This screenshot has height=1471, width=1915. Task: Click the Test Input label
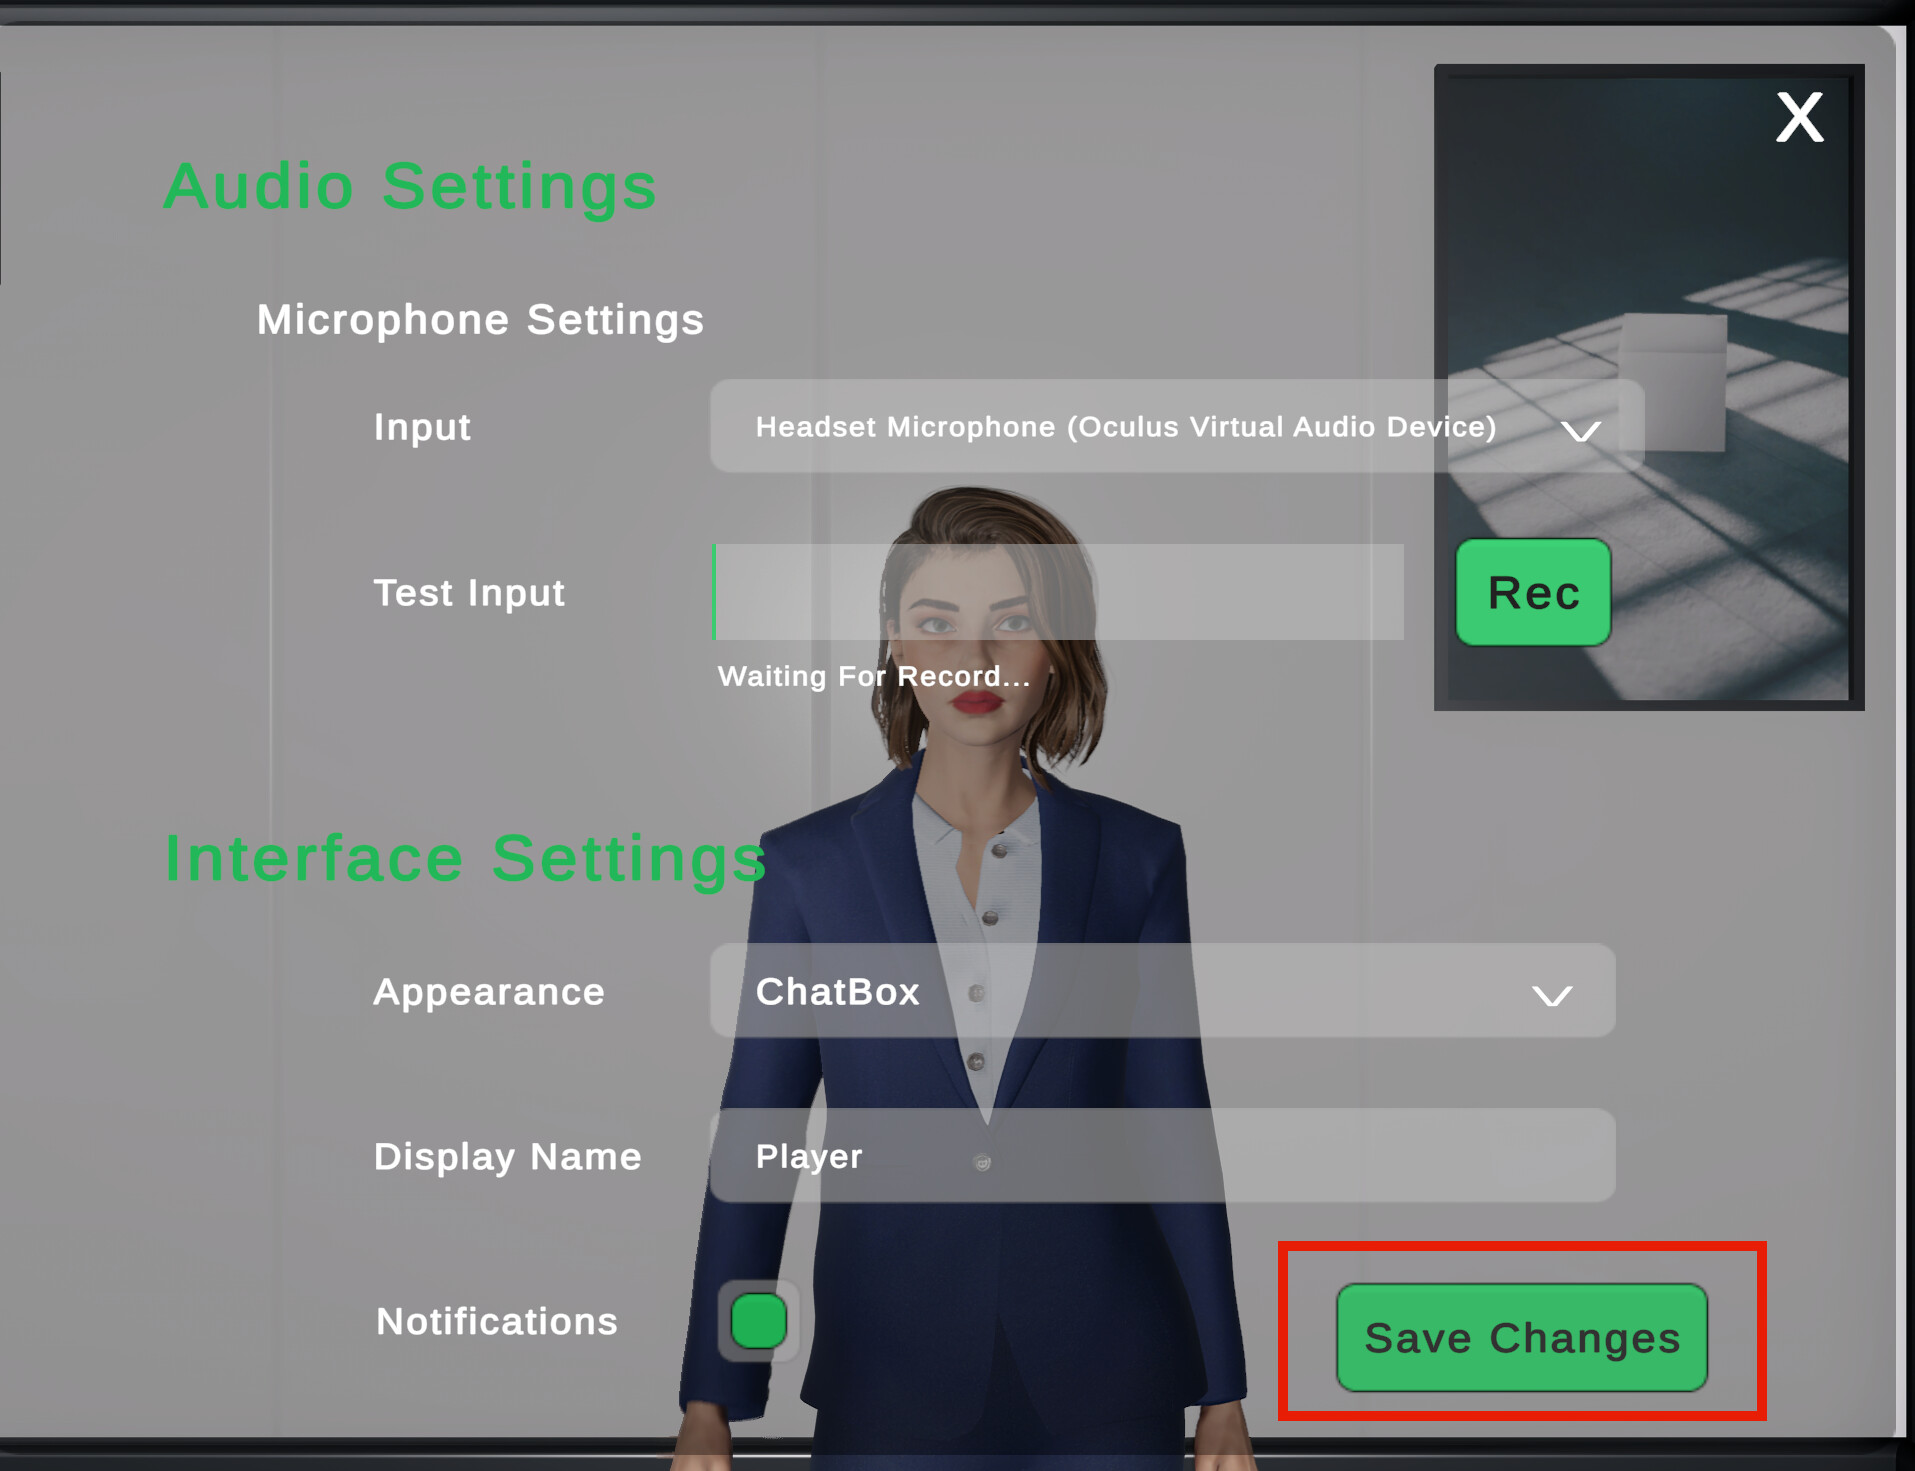[x=469, y=593]
